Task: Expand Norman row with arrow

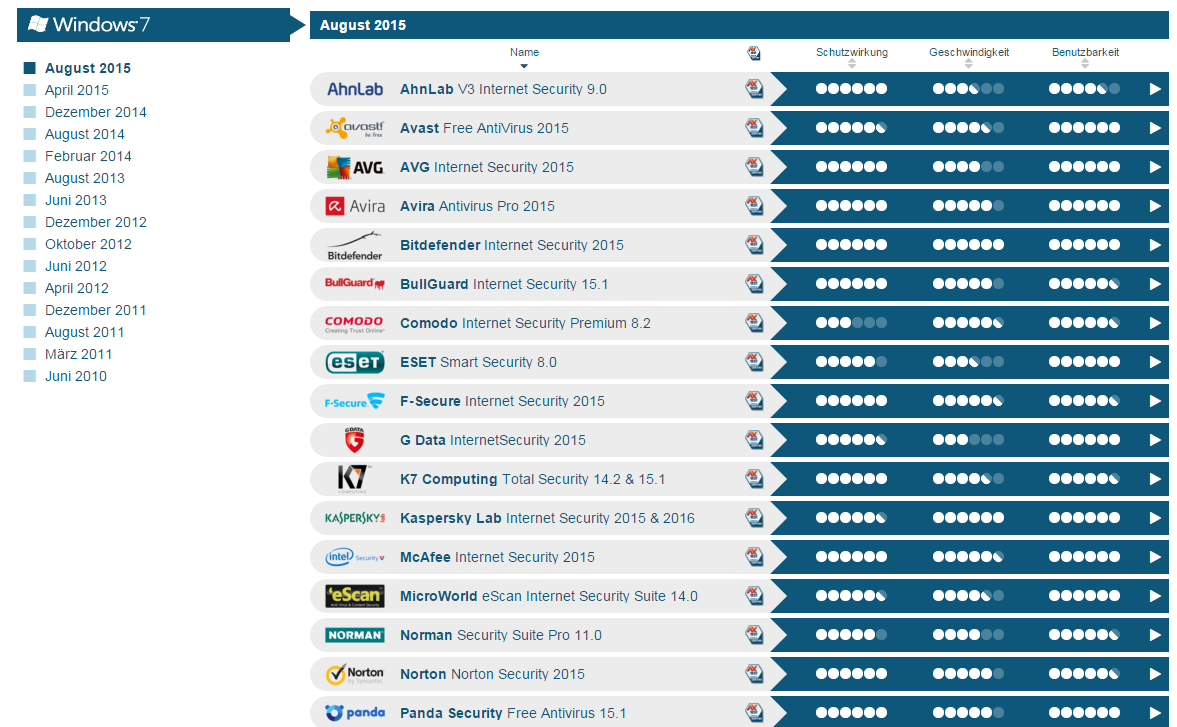Action: [1154, 635]
